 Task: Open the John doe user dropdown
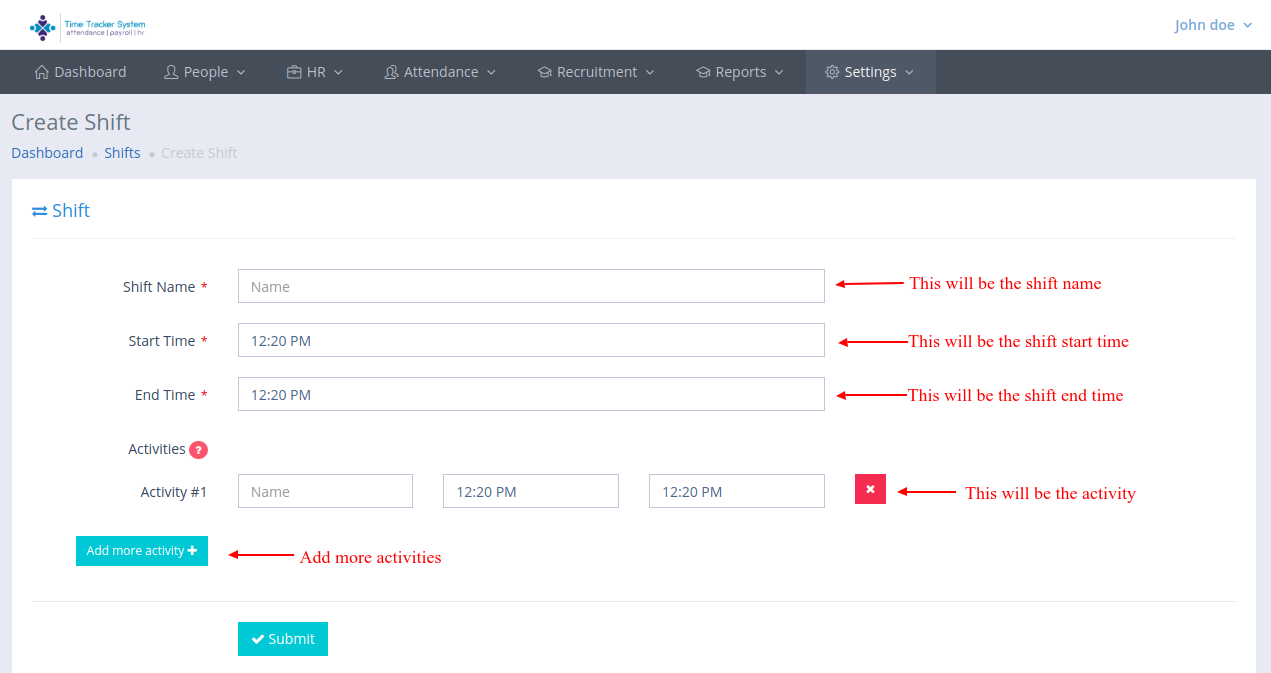point(1213,25)
